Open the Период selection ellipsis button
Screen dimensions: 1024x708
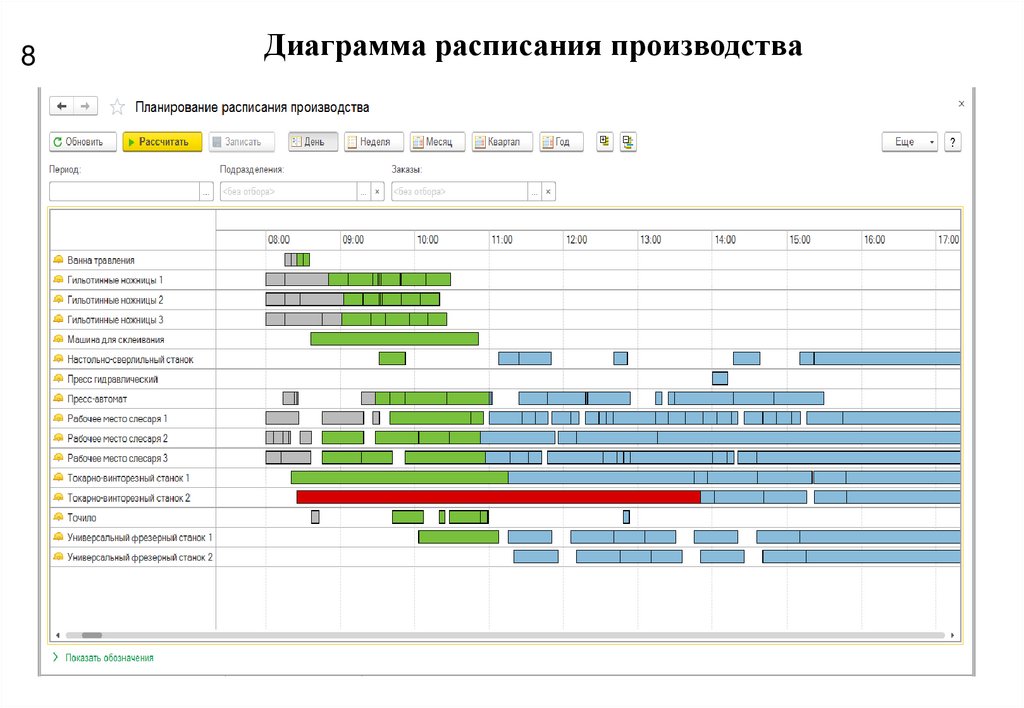pos(206,191)
